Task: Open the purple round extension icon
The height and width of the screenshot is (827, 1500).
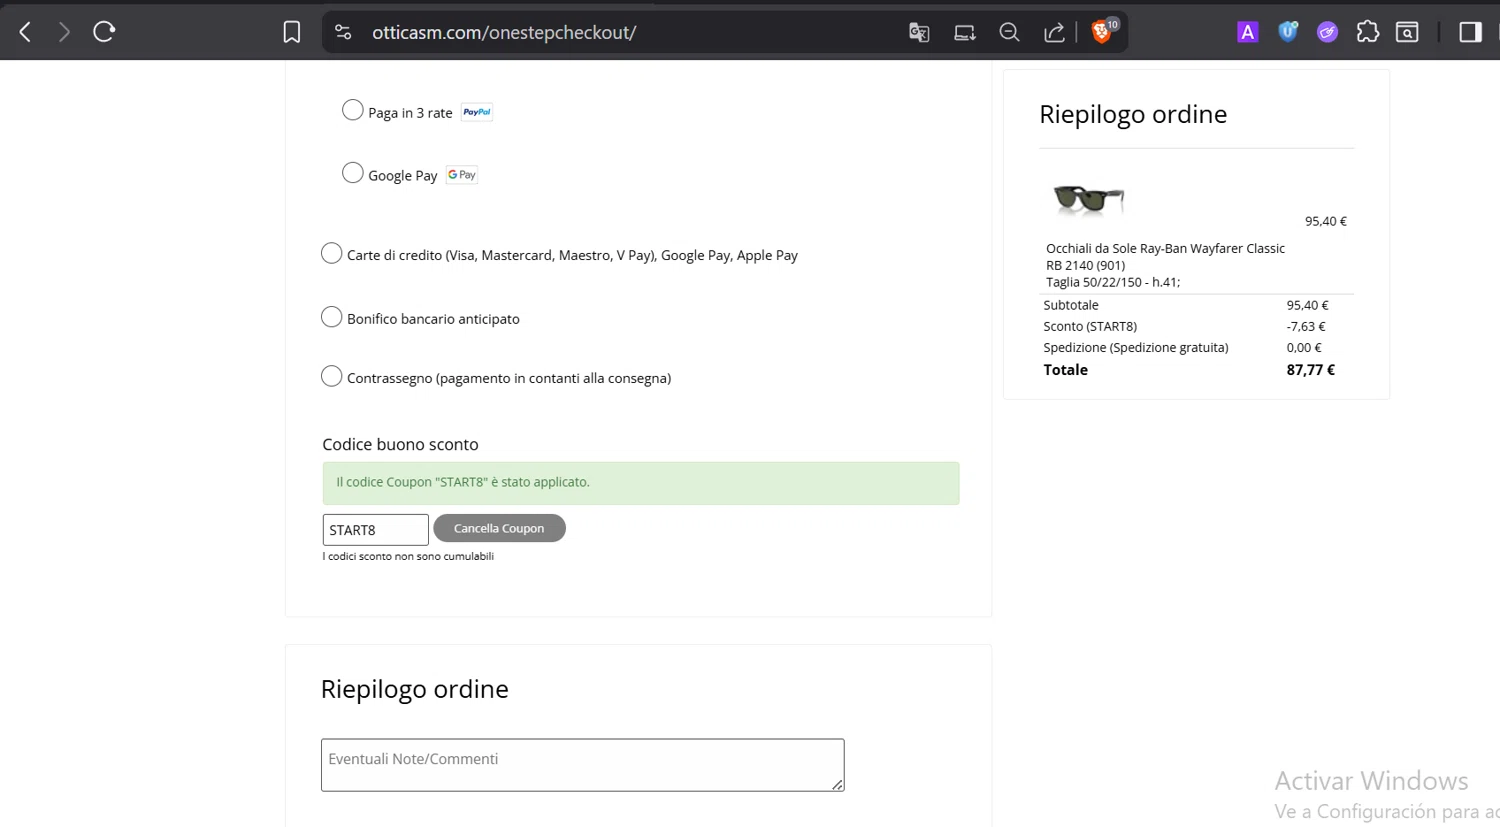Action: (1327, 32)
